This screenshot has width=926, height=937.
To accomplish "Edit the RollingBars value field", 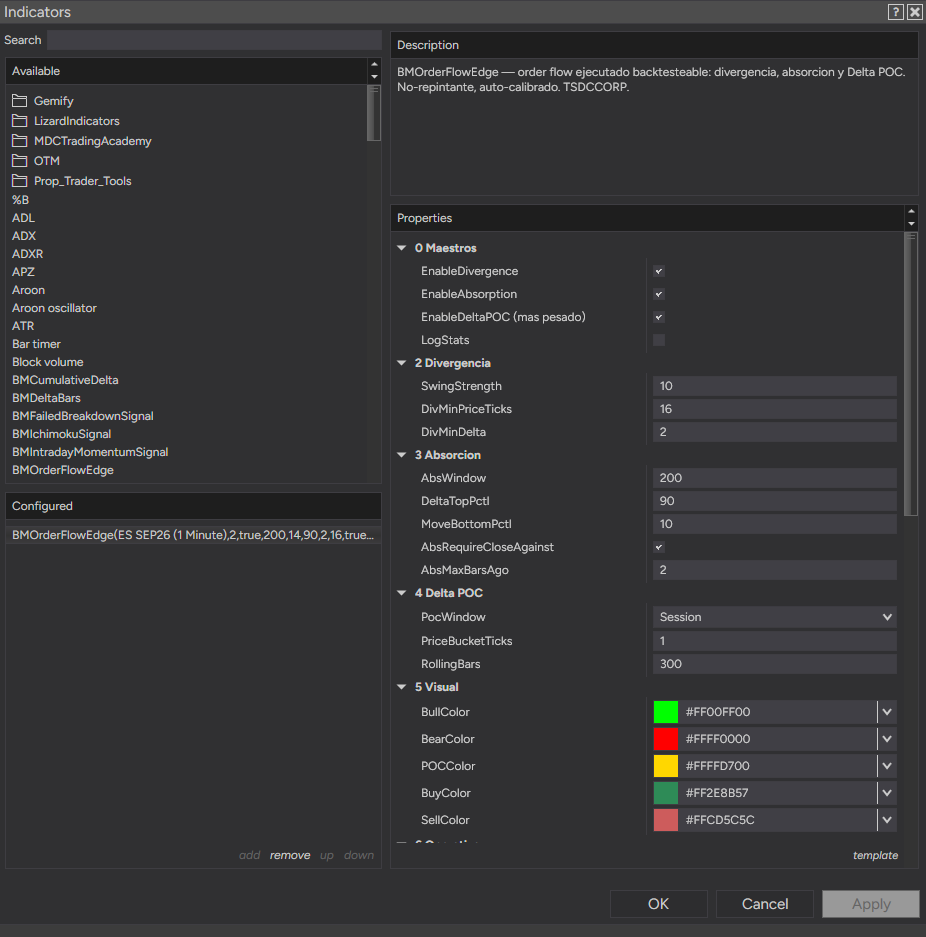I will coord(775,664).
